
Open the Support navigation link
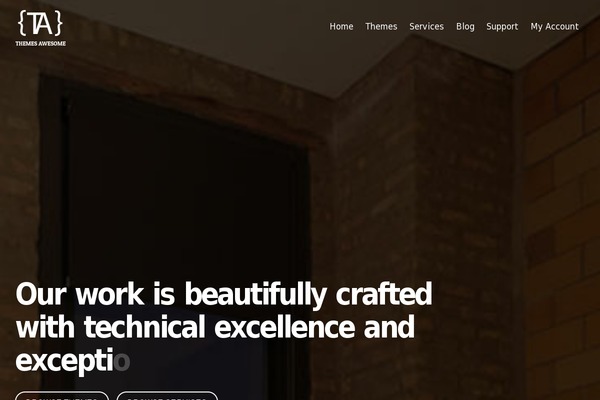[502, 26]
